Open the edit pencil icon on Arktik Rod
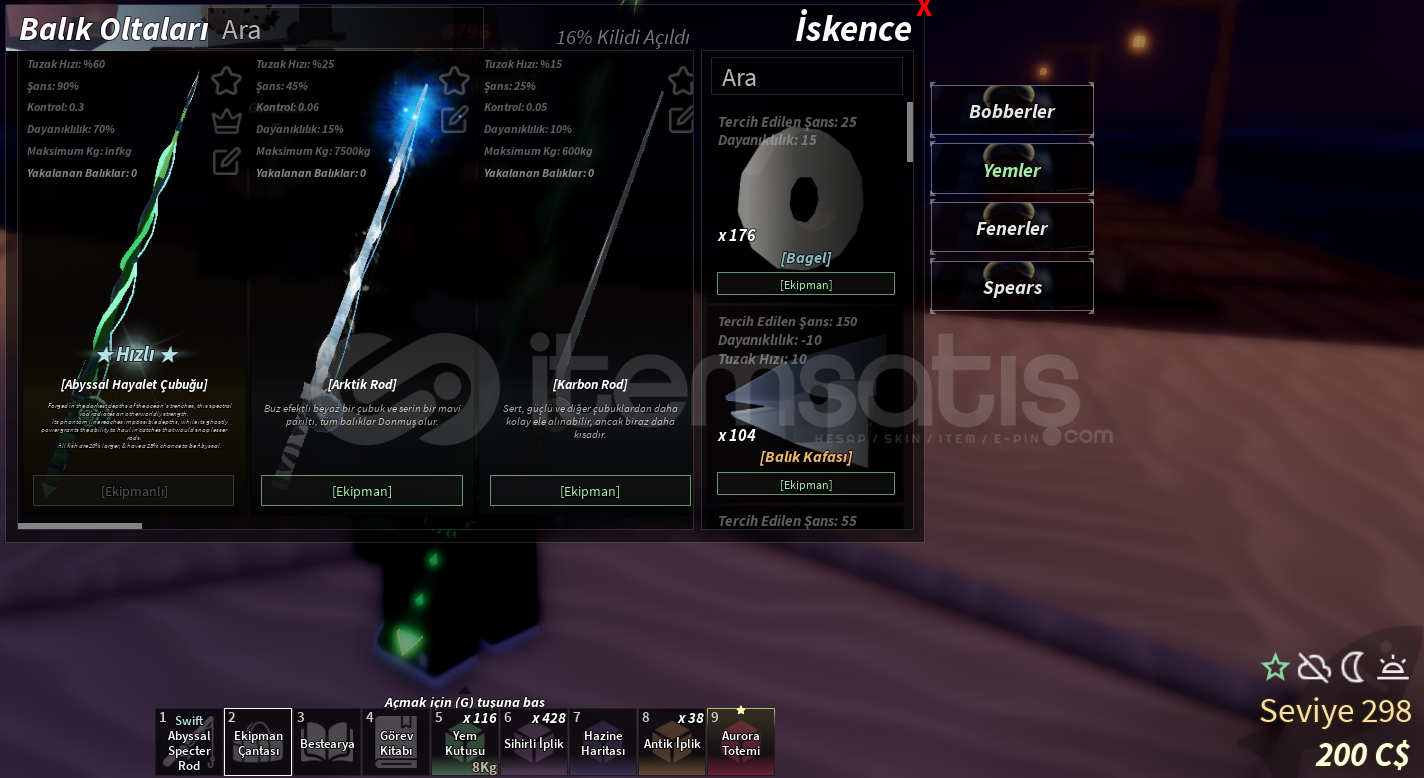Screen dimensions: 1424x778 click(x=455, y=120)
